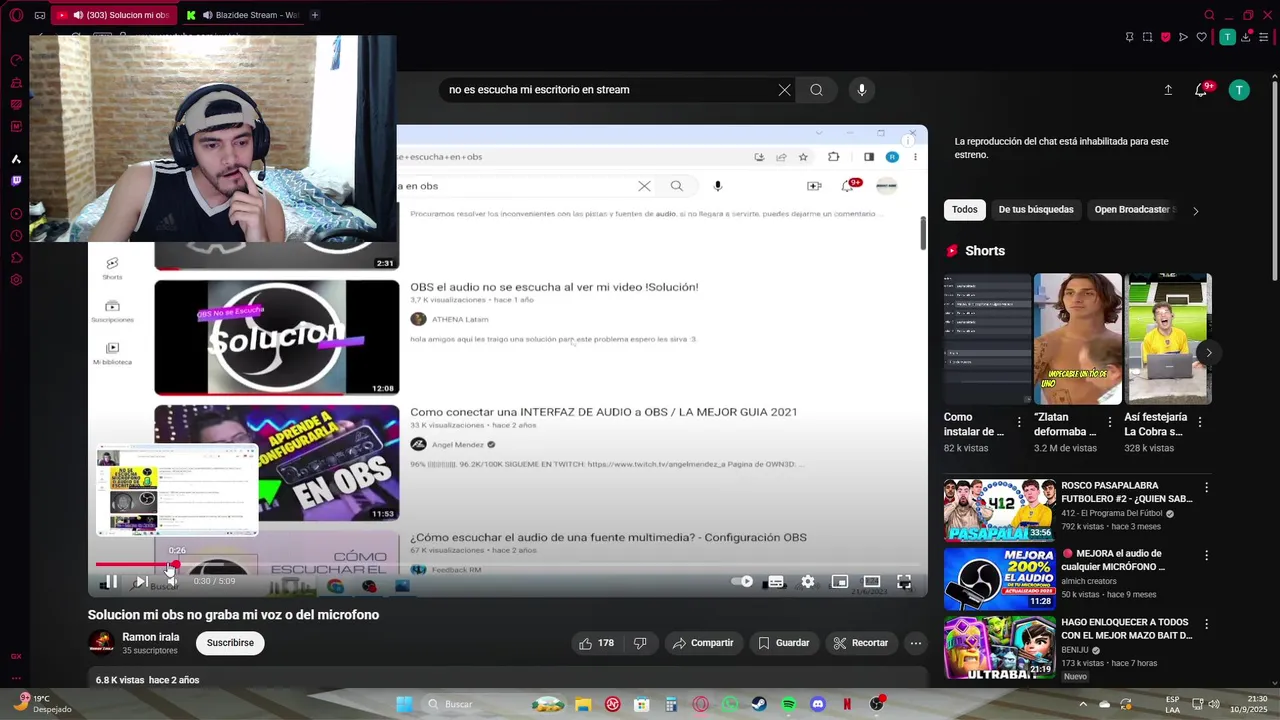The image size is (1280, 720).
Task: Click YouTube search magnifier button
Action: [x=816, y=90]
